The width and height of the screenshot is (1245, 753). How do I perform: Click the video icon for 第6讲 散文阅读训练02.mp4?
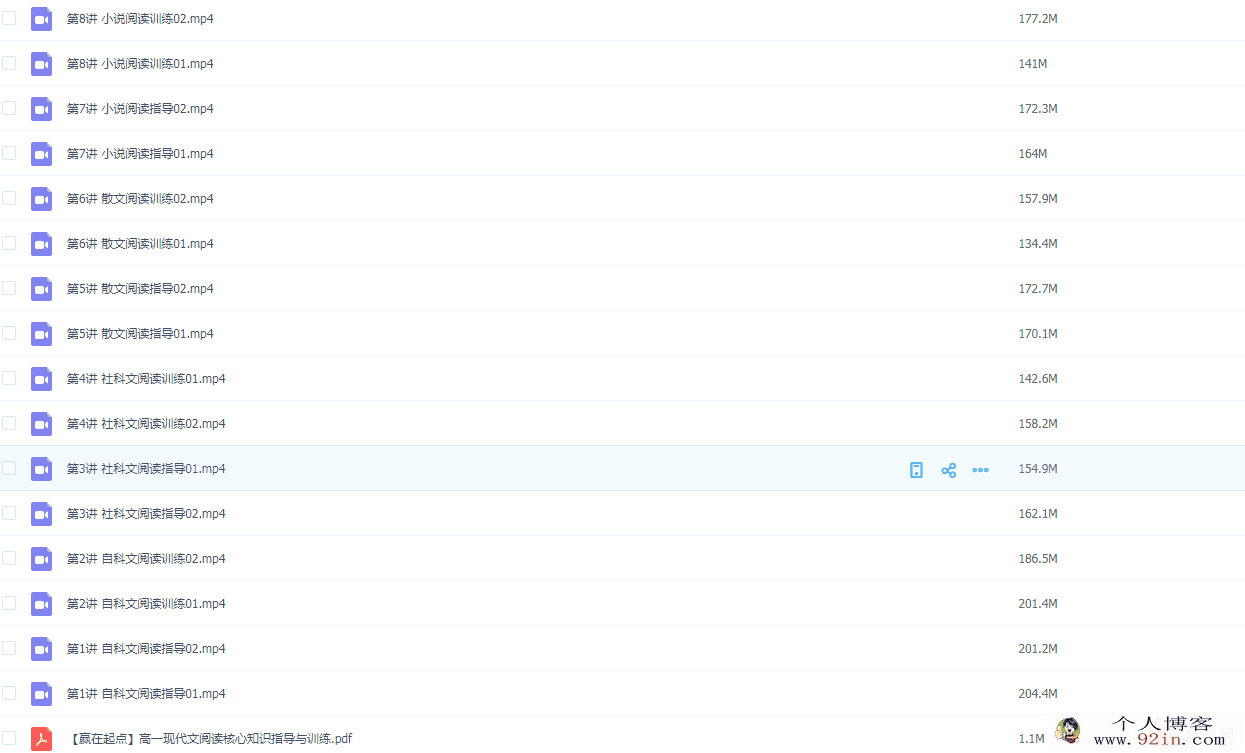tap(41, 199)
